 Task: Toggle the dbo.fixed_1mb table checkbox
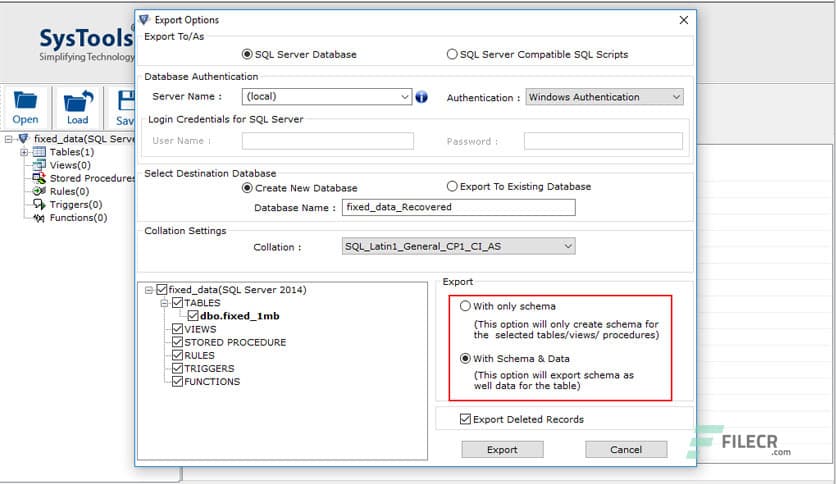coord(193,316)
